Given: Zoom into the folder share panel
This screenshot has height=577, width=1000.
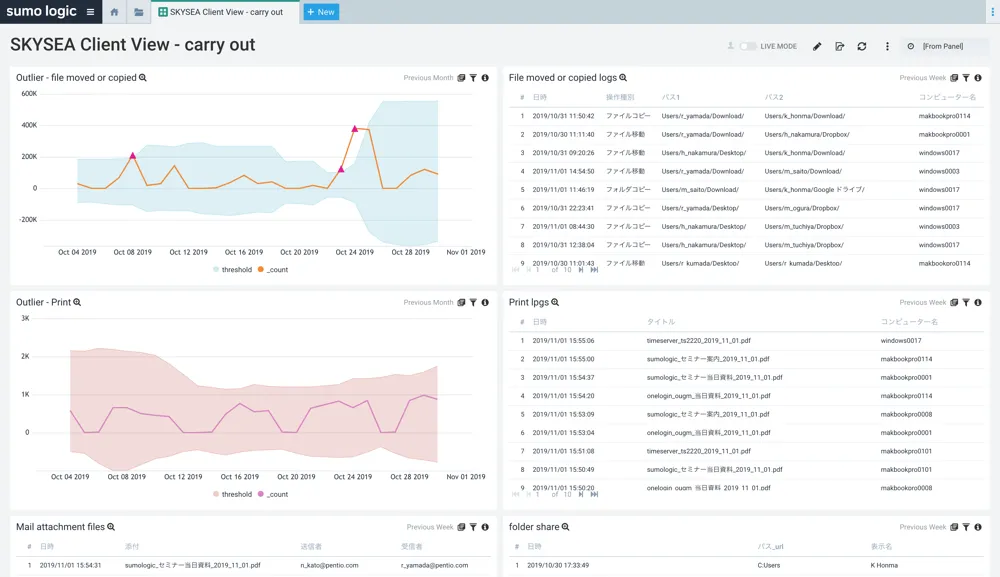Looking at the screenshot, I should click(x=565, y=527).
